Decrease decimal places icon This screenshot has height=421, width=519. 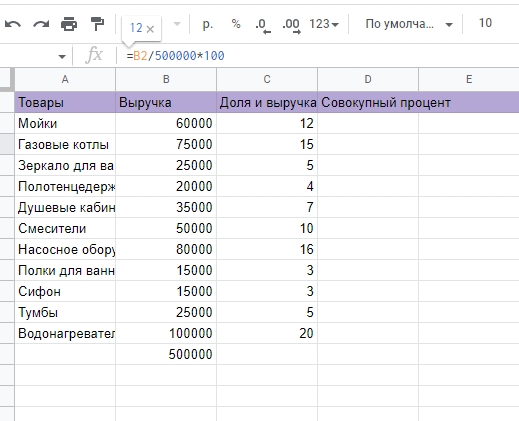(263, 26)
